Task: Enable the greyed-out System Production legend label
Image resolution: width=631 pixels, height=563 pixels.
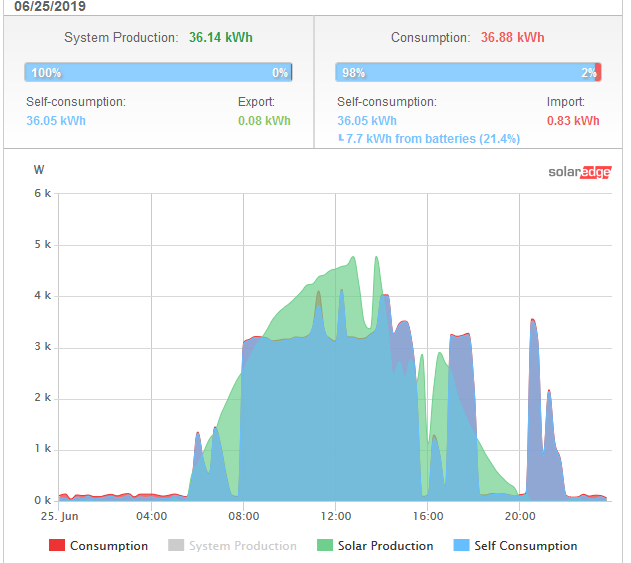Action: (242, 546)
